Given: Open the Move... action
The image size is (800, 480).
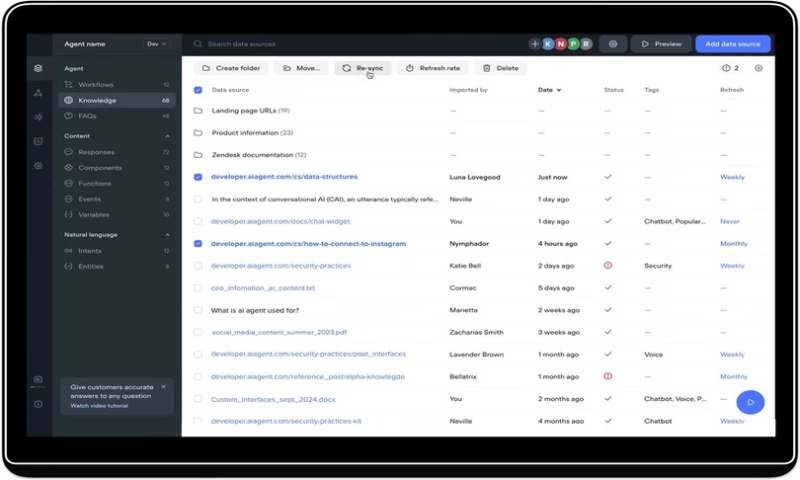Looking at the screenshot, I should pos(302,68).
